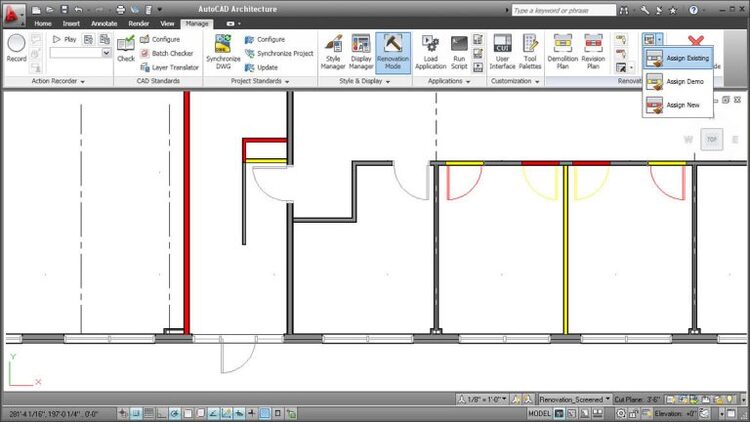The height and width of the screenshot is (422, 750).
Task: Open the 1/8" = 1'-0" scale dropdown
Action: pyautogui.click(x=482, y=399)
